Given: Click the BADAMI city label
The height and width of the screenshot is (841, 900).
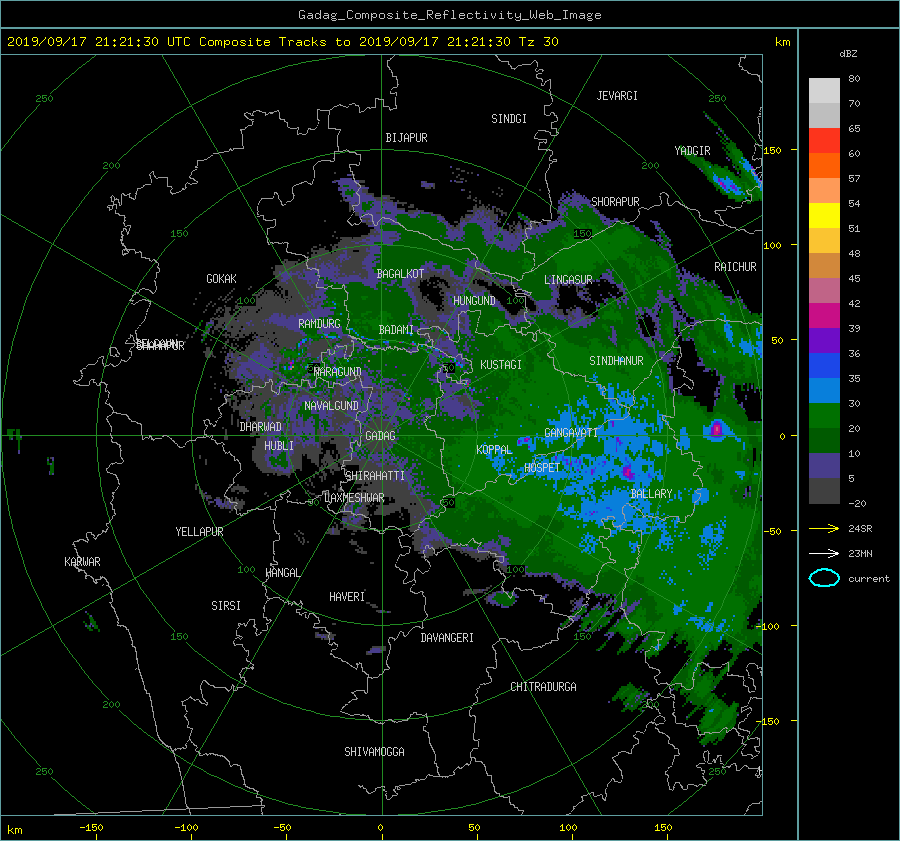Looking at the screenshot, I should click(396, 330).
